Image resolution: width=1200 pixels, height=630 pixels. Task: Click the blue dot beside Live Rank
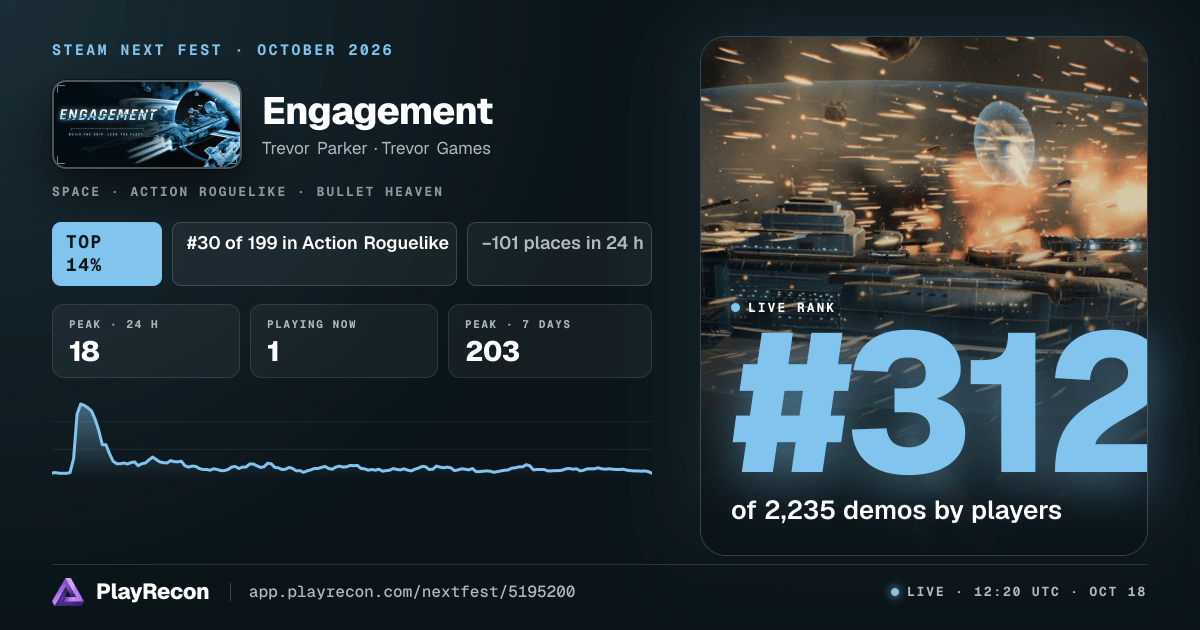pos(736,308)
